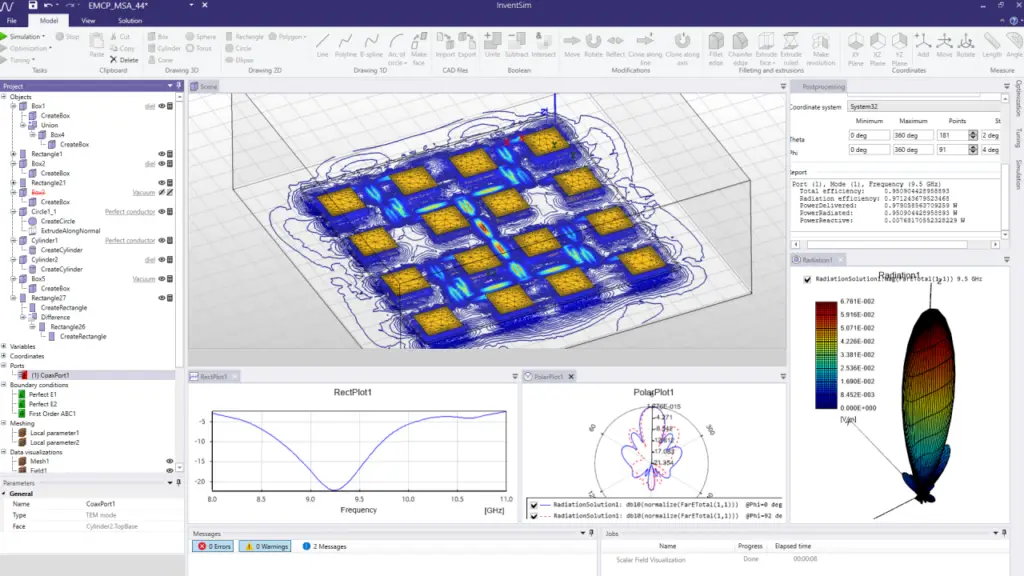
Task: Expand the Variables tree node
Action: (4, 347)
